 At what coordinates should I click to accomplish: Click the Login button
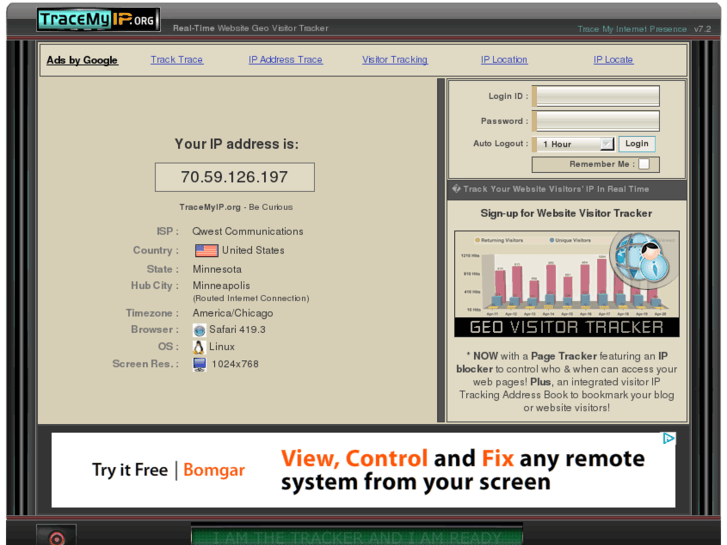click(x=637, y=144)
